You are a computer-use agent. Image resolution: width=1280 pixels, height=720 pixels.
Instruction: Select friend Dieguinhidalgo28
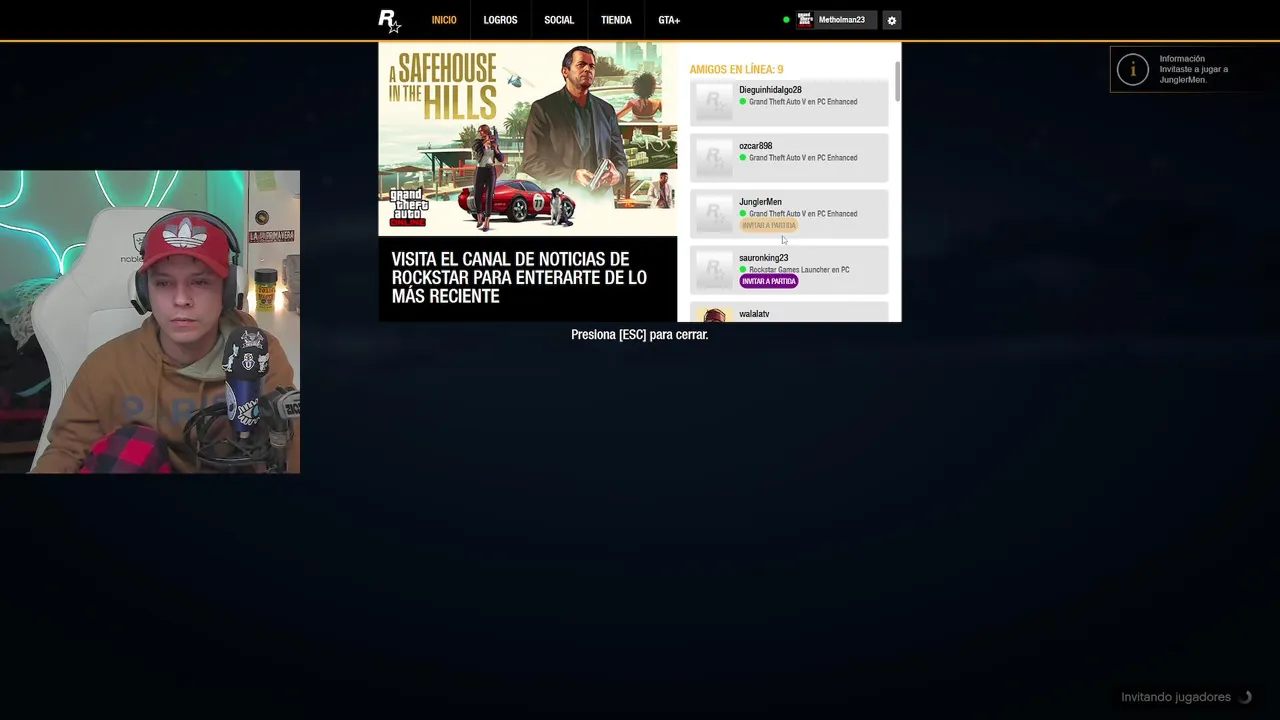click(x=789, y=102)
